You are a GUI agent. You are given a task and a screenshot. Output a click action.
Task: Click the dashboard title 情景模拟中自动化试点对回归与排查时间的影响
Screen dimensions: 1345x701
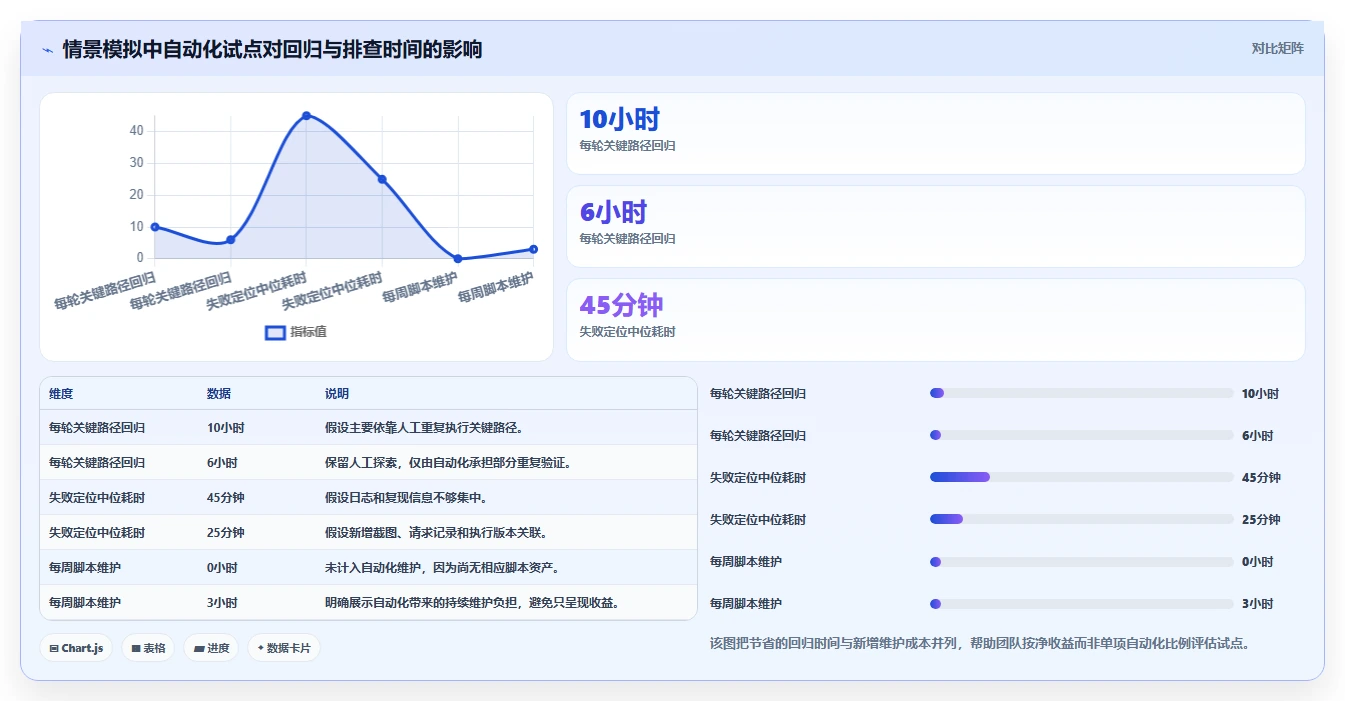(272, 49)
